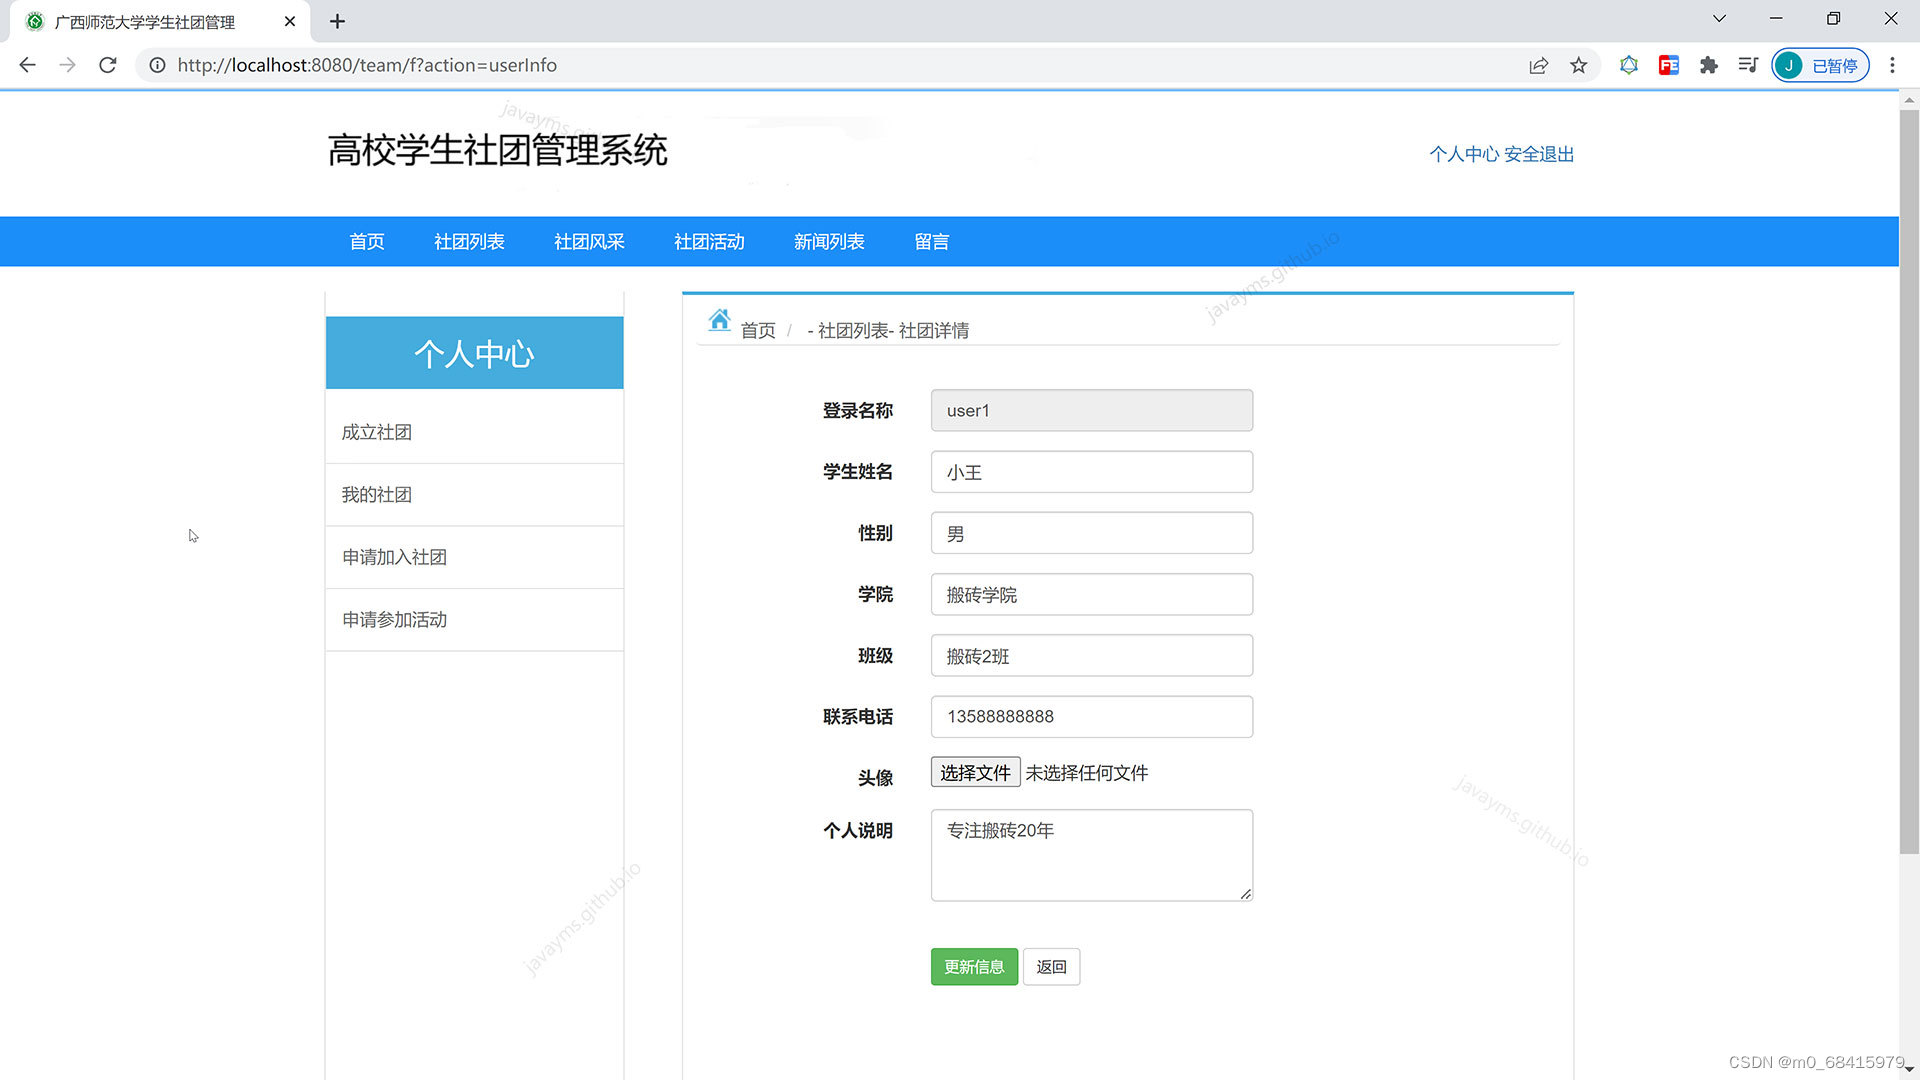Click the red FE extension icon

click(x=1668, y=65)
